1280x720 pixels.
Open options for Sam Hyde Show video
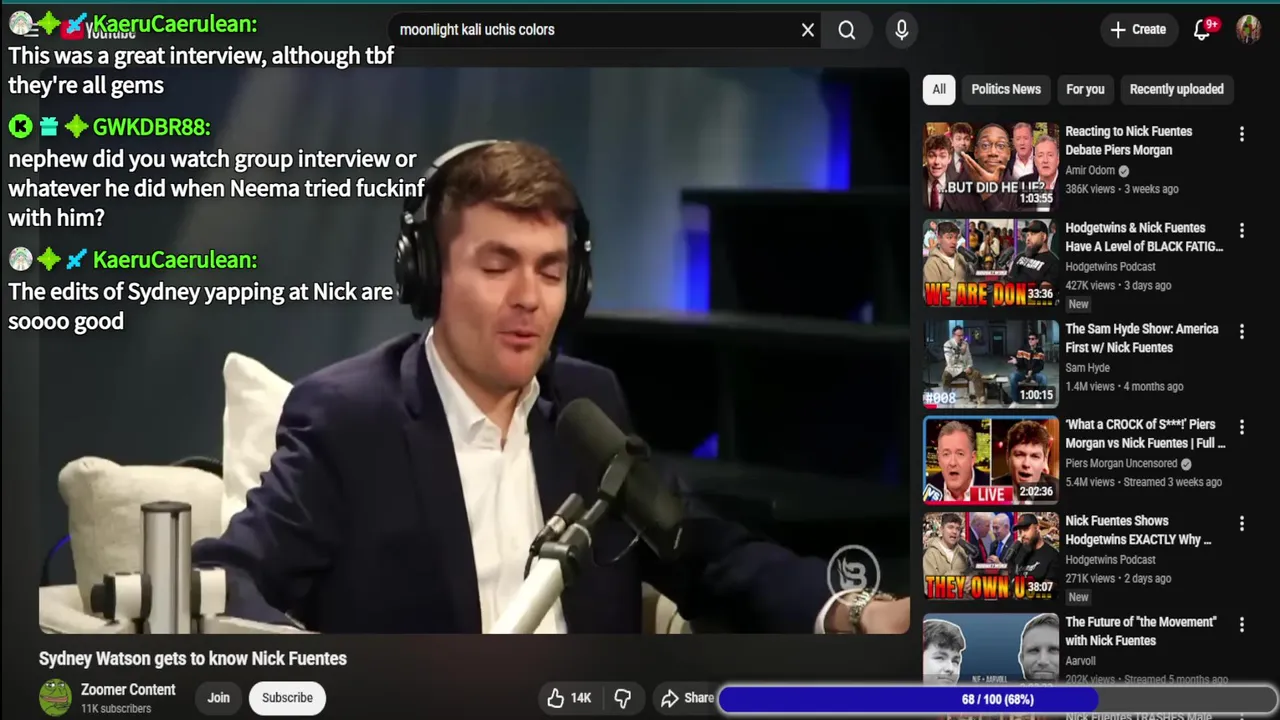[x=1242, y=331]
